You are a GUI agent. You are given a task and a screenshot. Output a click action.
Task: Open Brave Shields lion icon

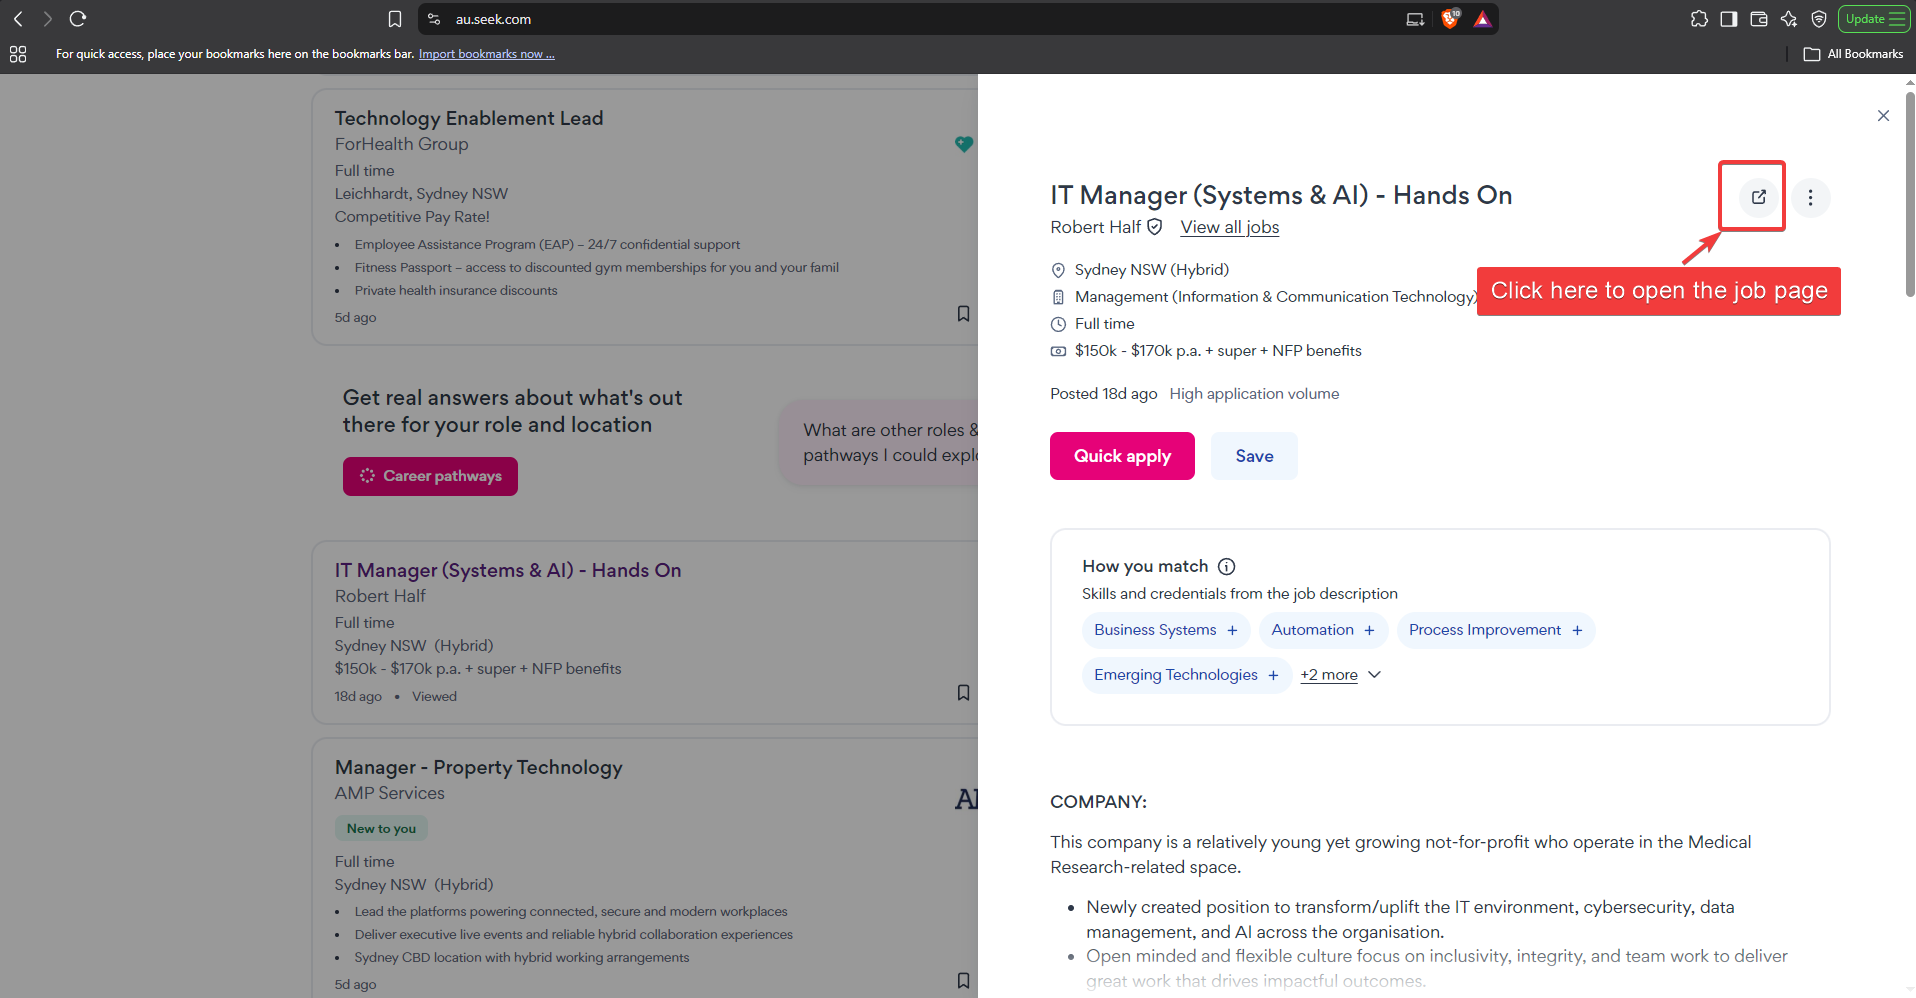pyautogui.click(x=1450, y=19)
